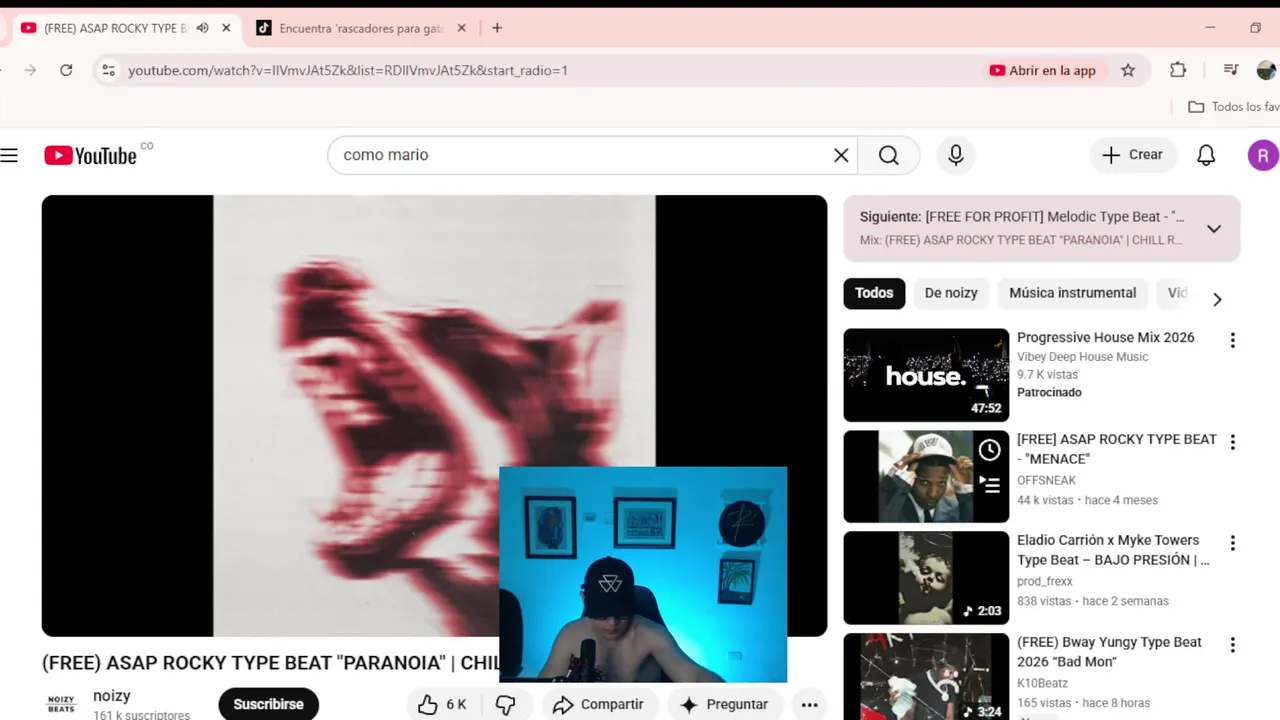The image size is (1280, 720).
Task: Close the ASAP ROCKY TYPE BEAT tab
Action: [x=226, y=28]
